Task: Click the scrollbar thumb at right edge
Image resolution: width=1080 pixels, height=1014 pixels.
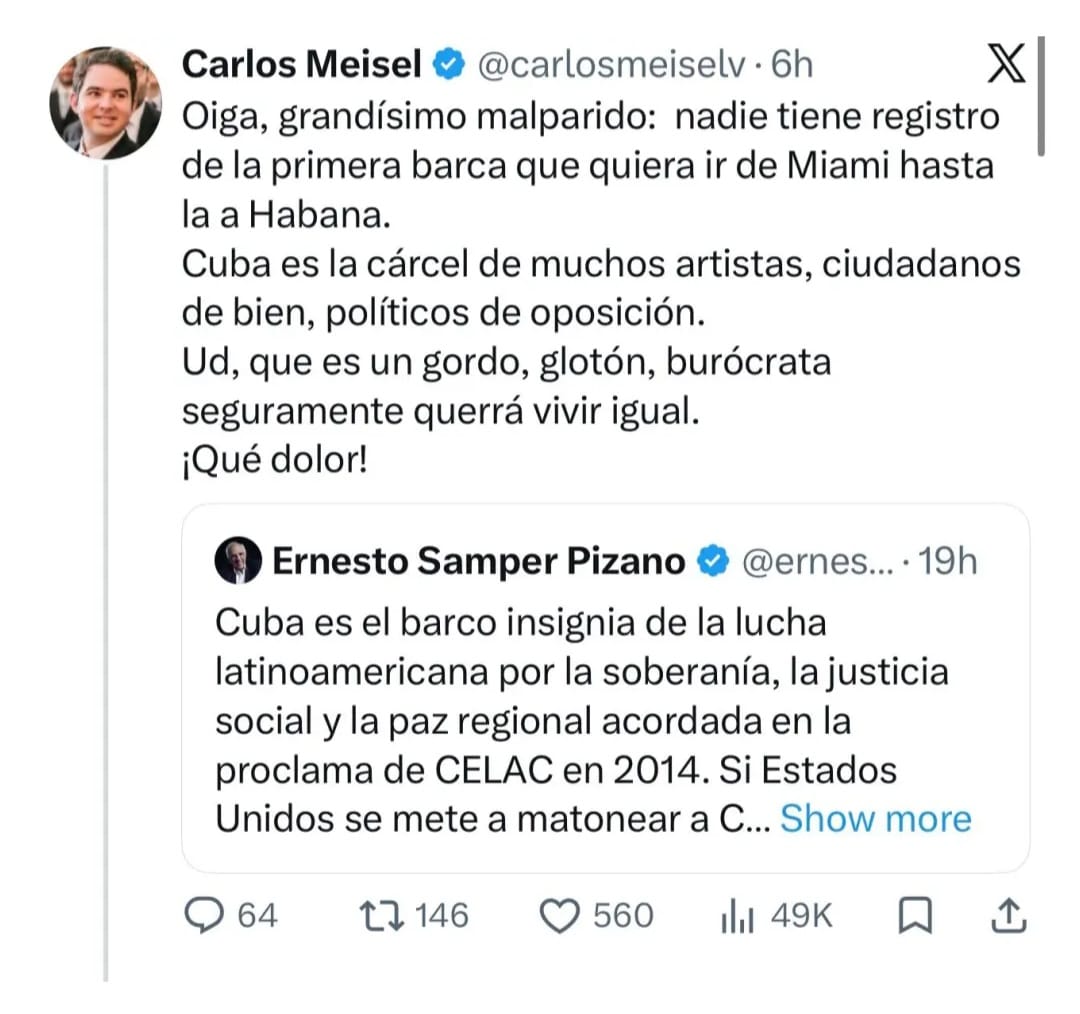Action: pos(1041,96)
